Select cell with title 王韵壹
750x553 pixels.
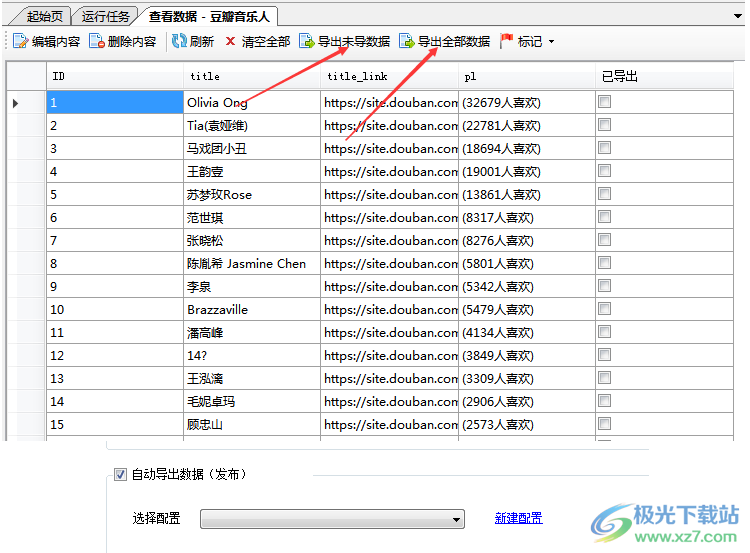click(252, 171)
